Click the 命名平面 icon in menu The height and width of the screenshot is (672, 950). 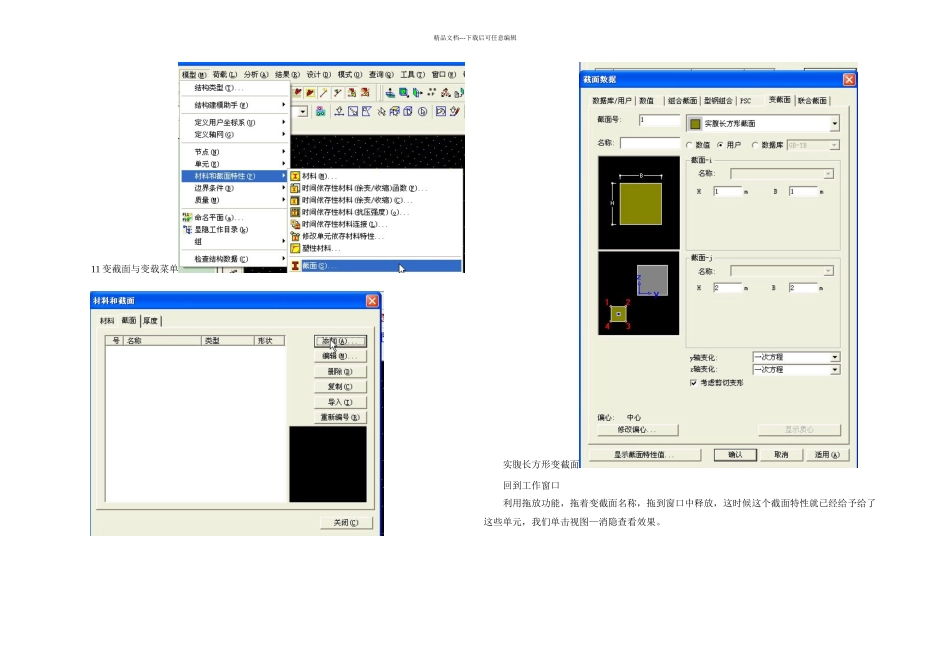[x=187, y=217]
